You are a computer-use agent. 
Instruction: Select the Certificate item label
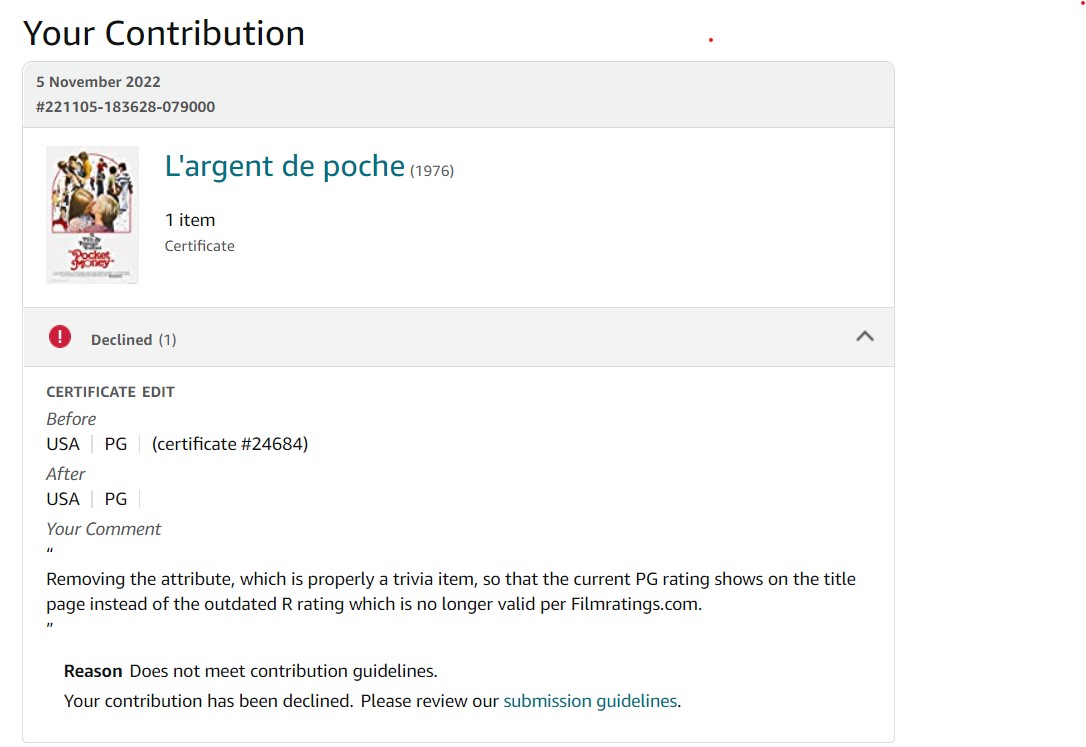[199, 245]
